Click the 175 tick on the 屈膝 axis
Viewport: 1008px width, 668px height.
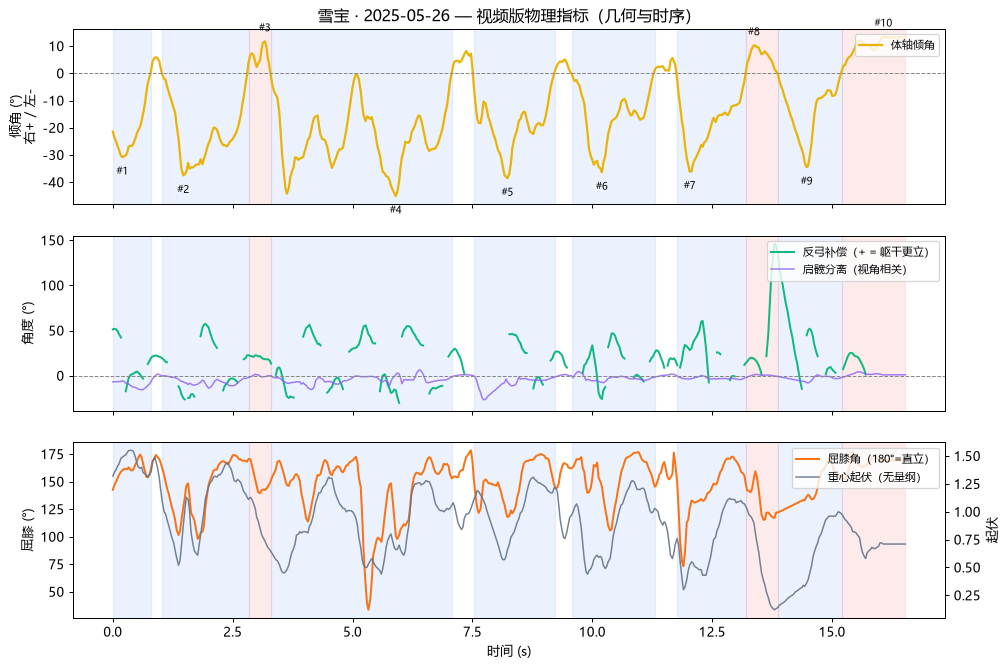click(x=55, y=455)
